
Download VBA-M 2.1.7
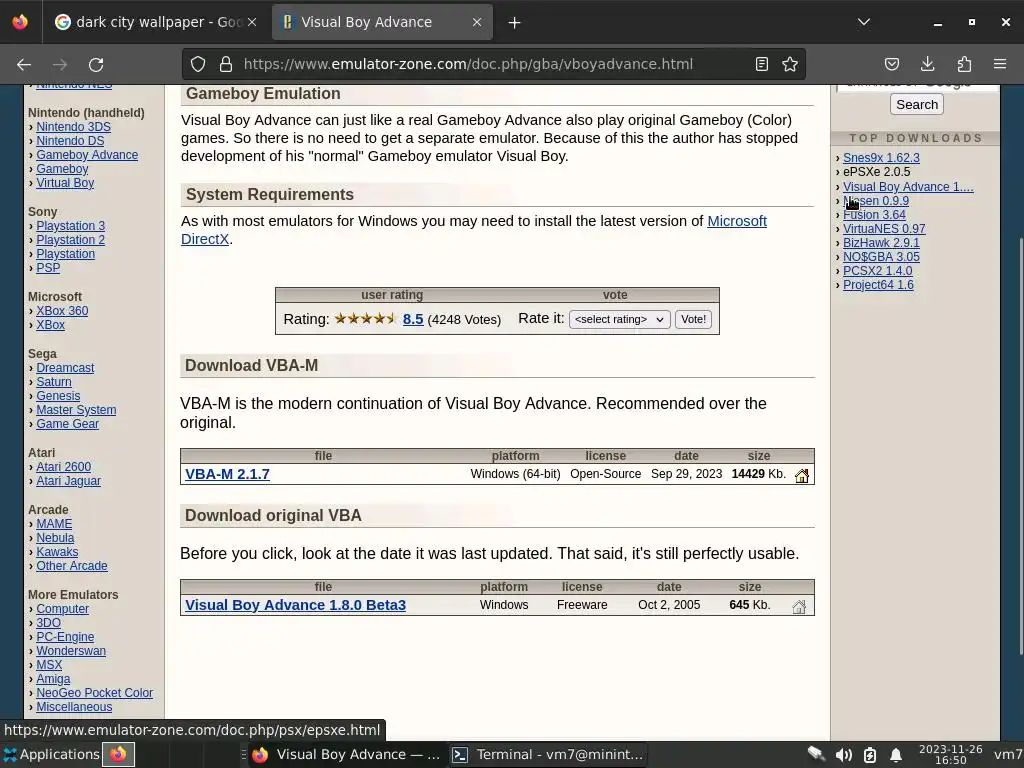(x=227, y=475)
